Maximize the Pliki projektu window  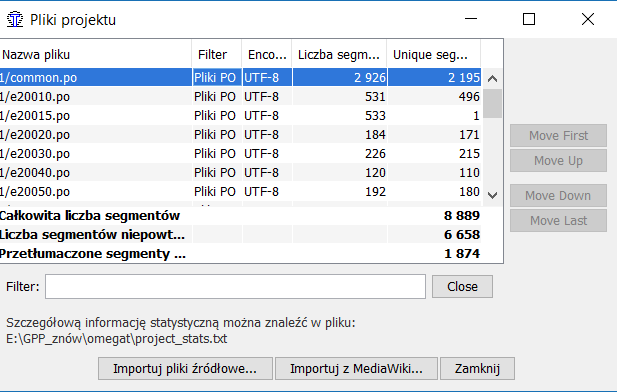click(528, 19)
